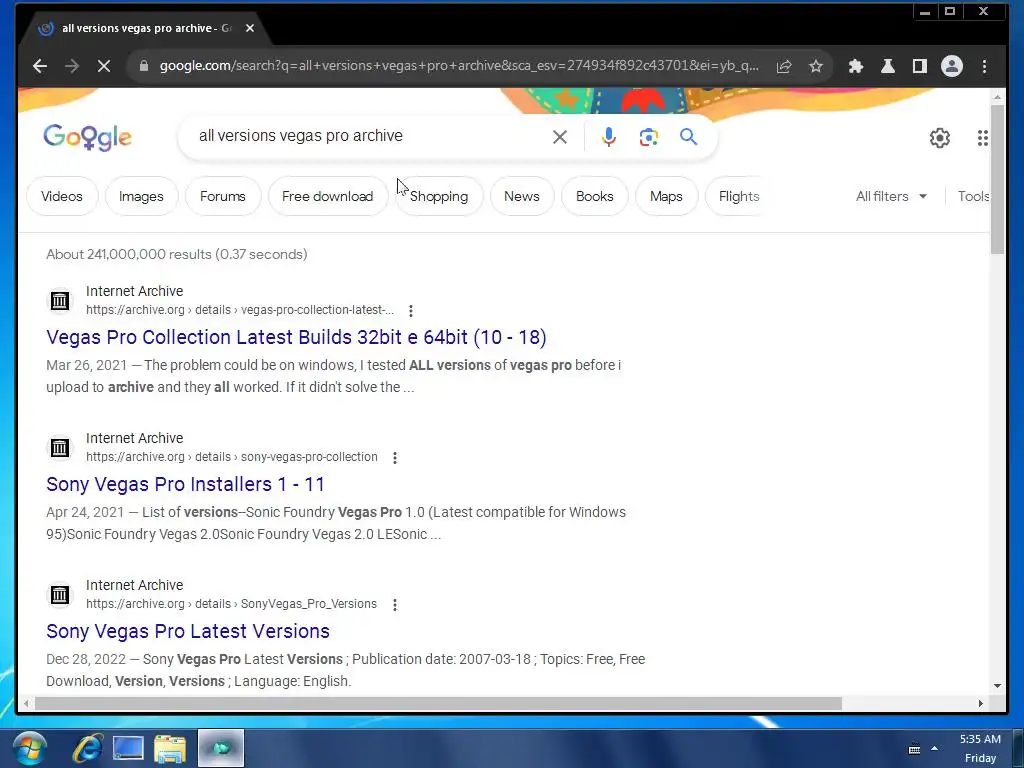Search by image with Google Lens

point(648,137)
